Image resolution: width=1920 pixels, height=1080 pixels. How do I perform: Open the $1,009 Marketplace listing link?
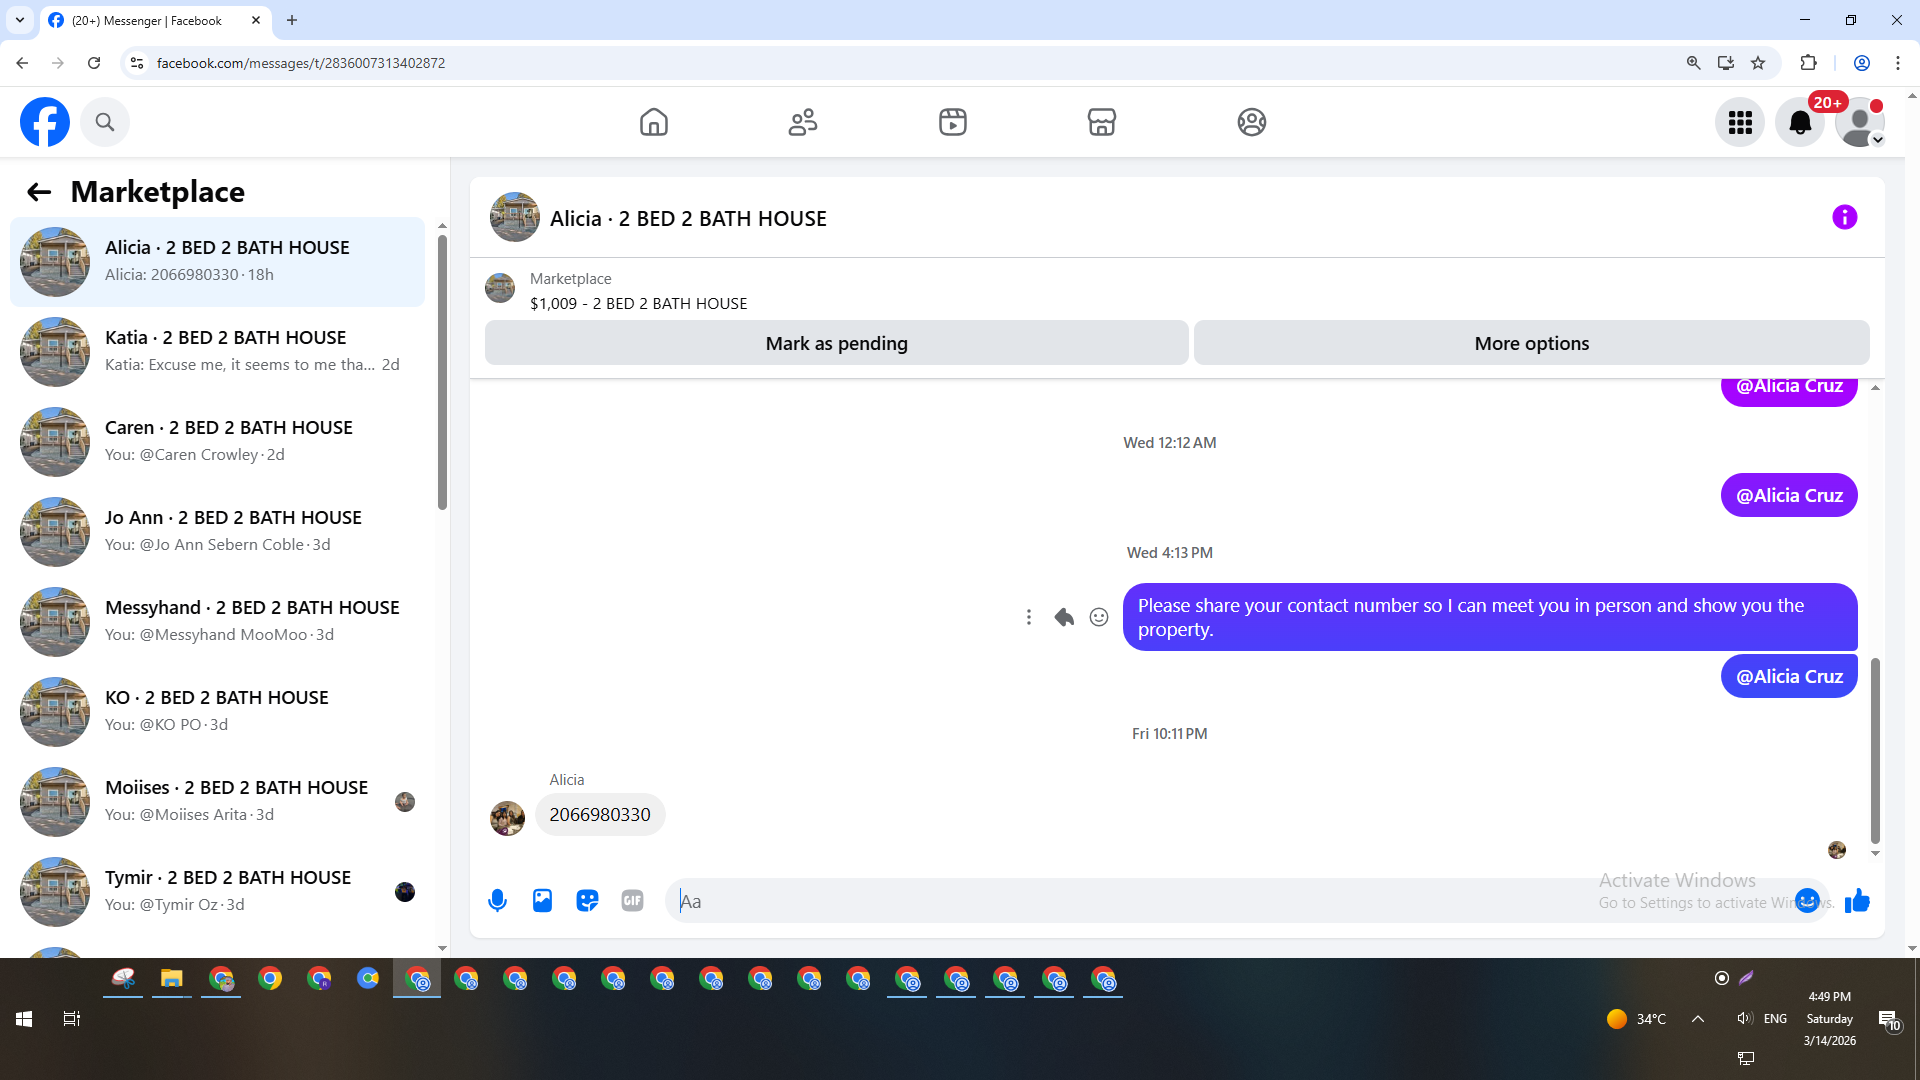click(638, 303)
